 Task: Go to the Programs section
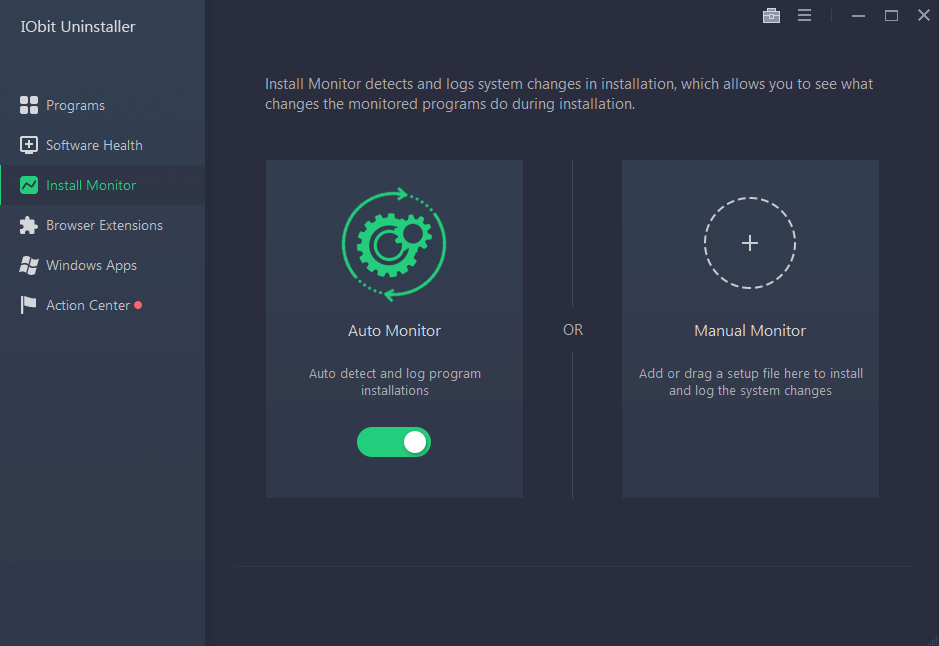point(102,105)
